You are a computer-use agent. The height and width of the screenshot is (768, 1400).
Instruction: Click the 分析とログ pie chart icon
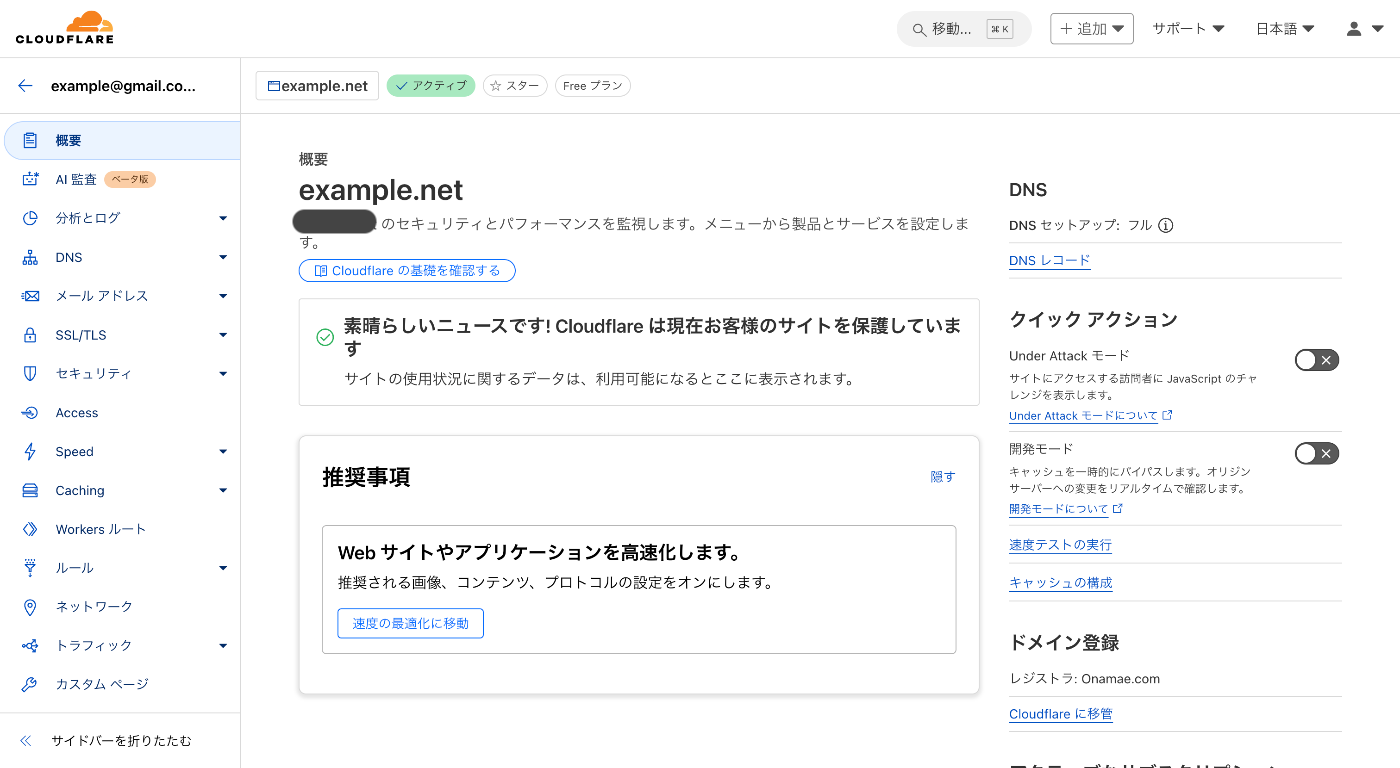30,218
